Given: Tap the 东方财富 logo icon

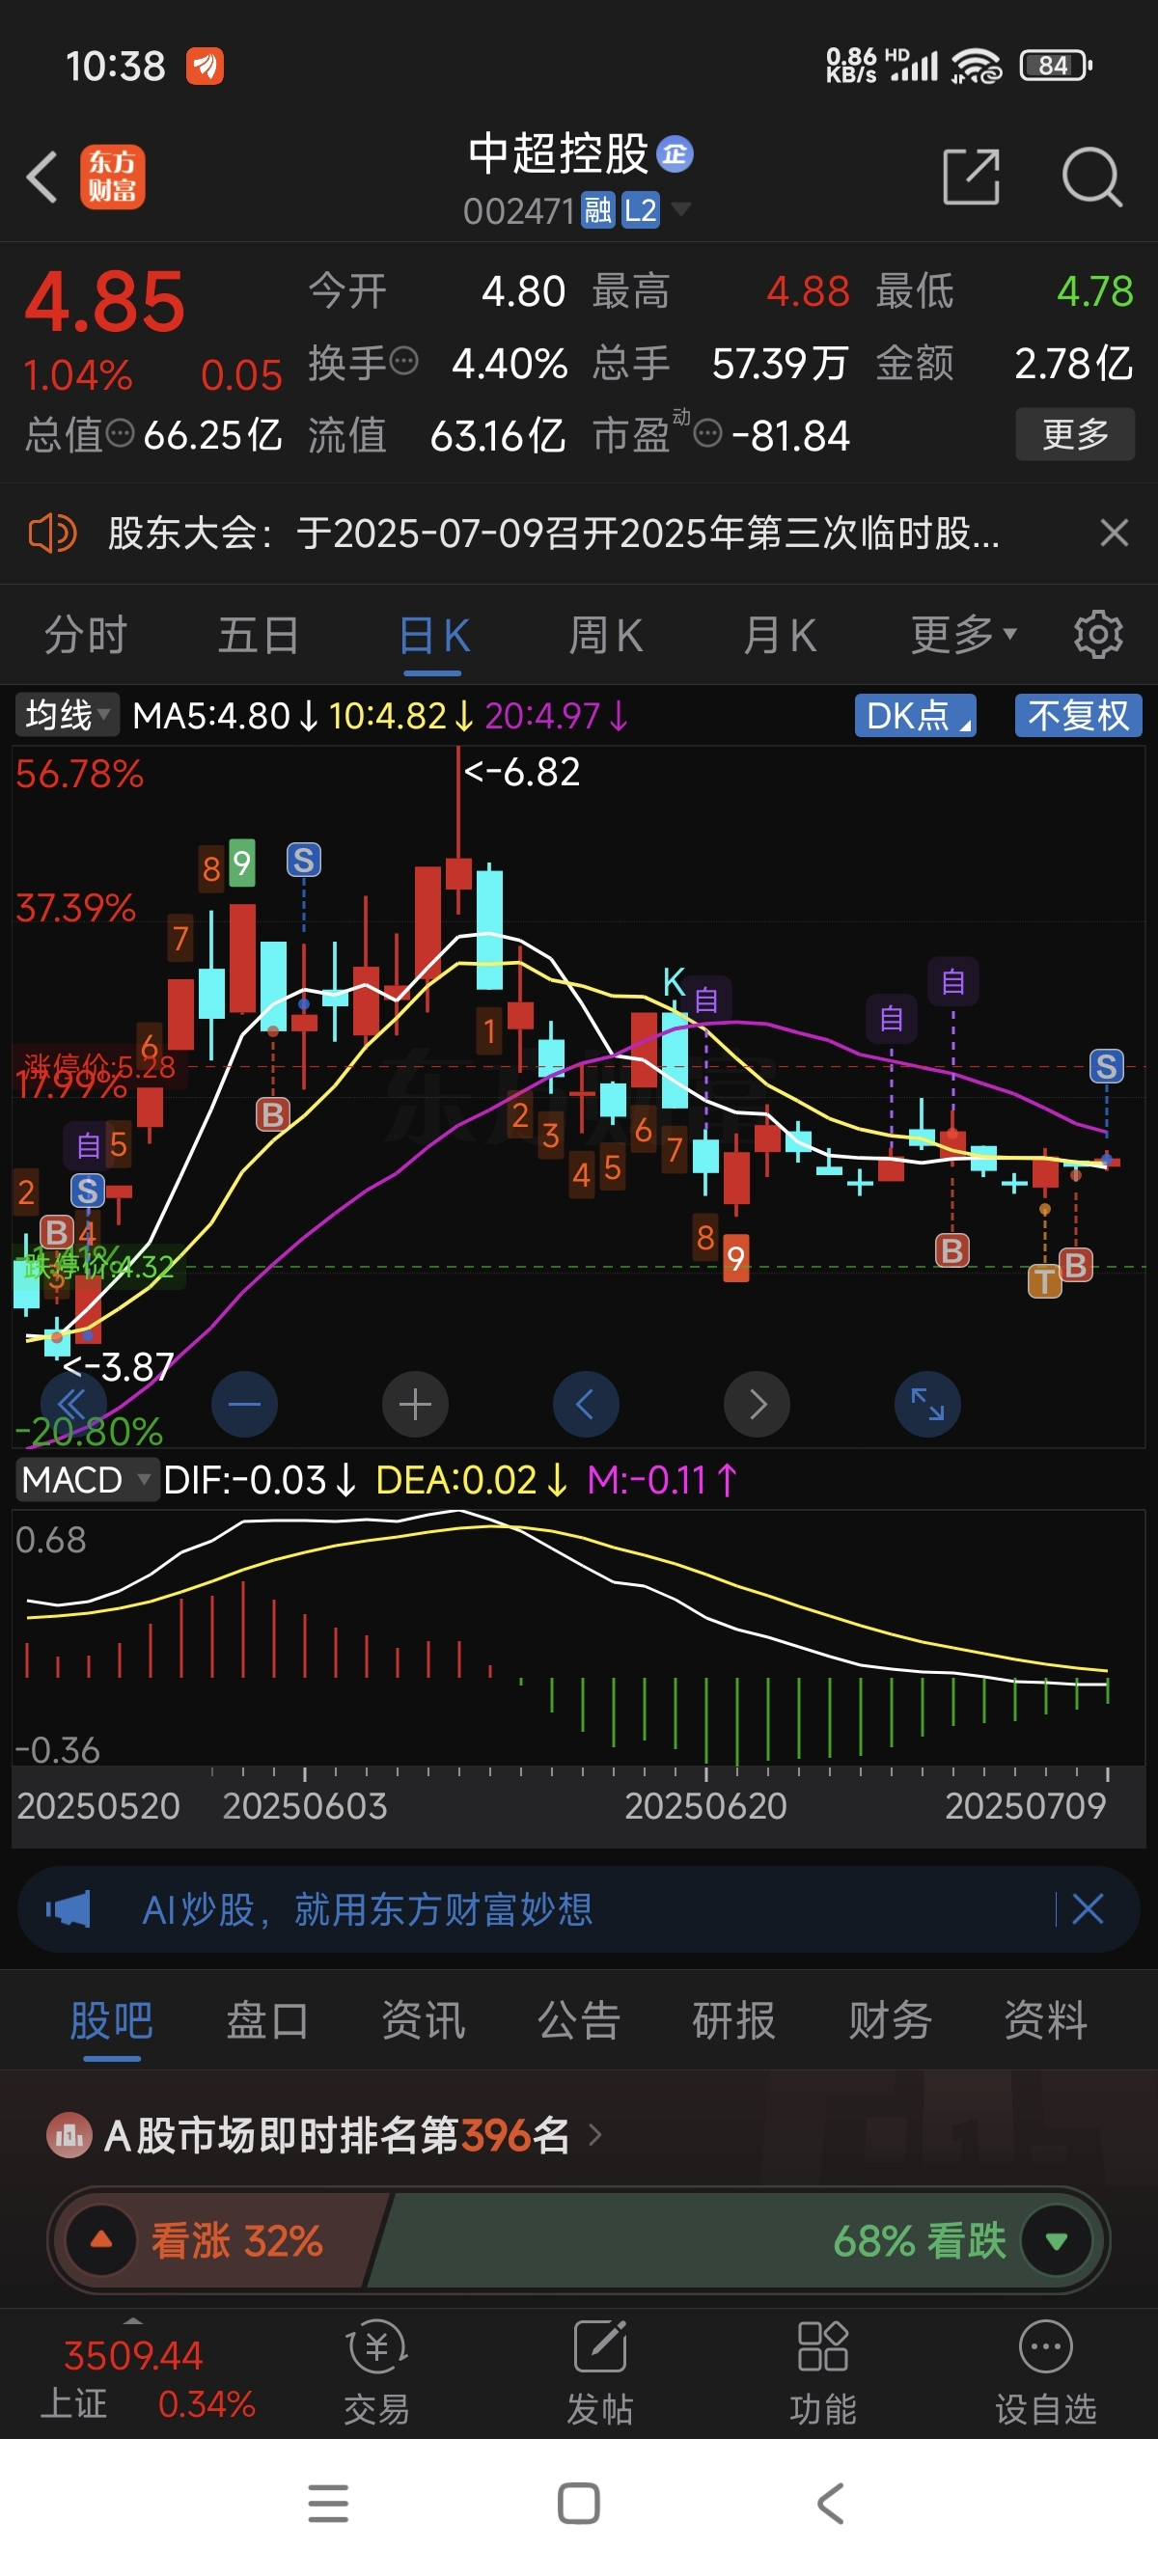Looking at the screenshot, I should click(113, 177).
